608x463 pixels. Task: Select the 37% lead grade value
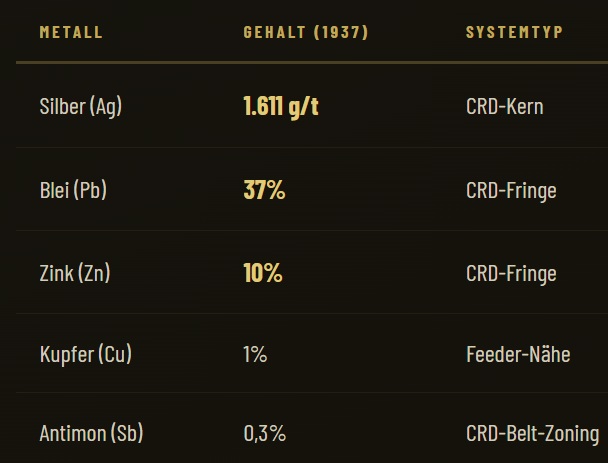[264, 190]
